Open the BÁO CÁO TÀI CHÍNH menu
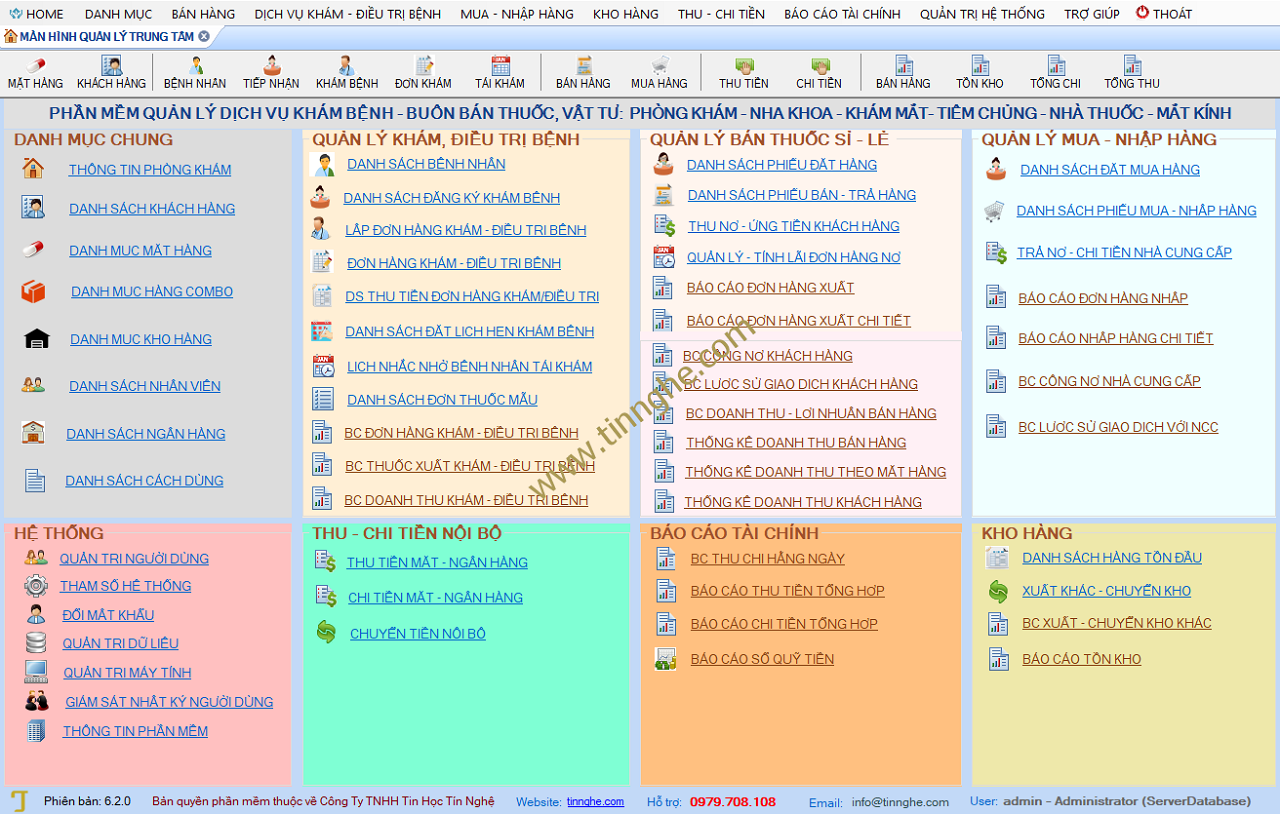1280x814 pixels. (x=842, y=14)
